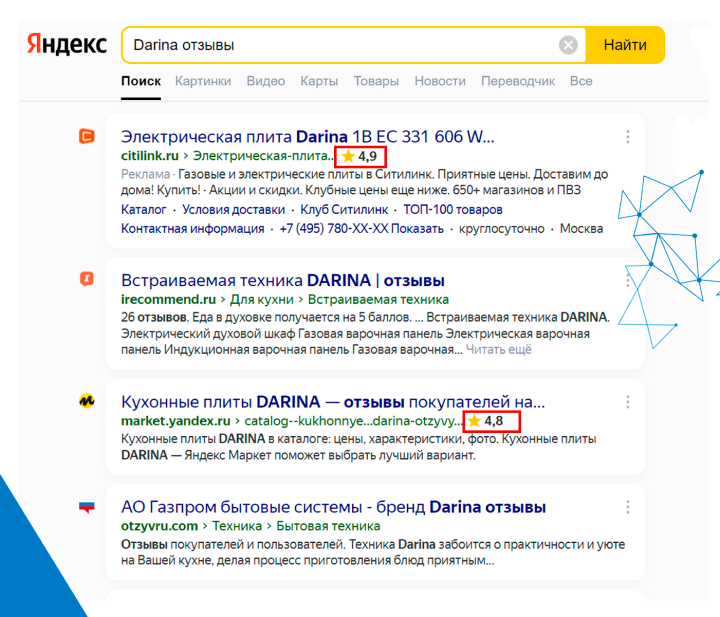The width and height of the screenshot is (720, 617).
Task: Open the Клуб Ситилинк sitelink
Action: (x=344, y=210)
